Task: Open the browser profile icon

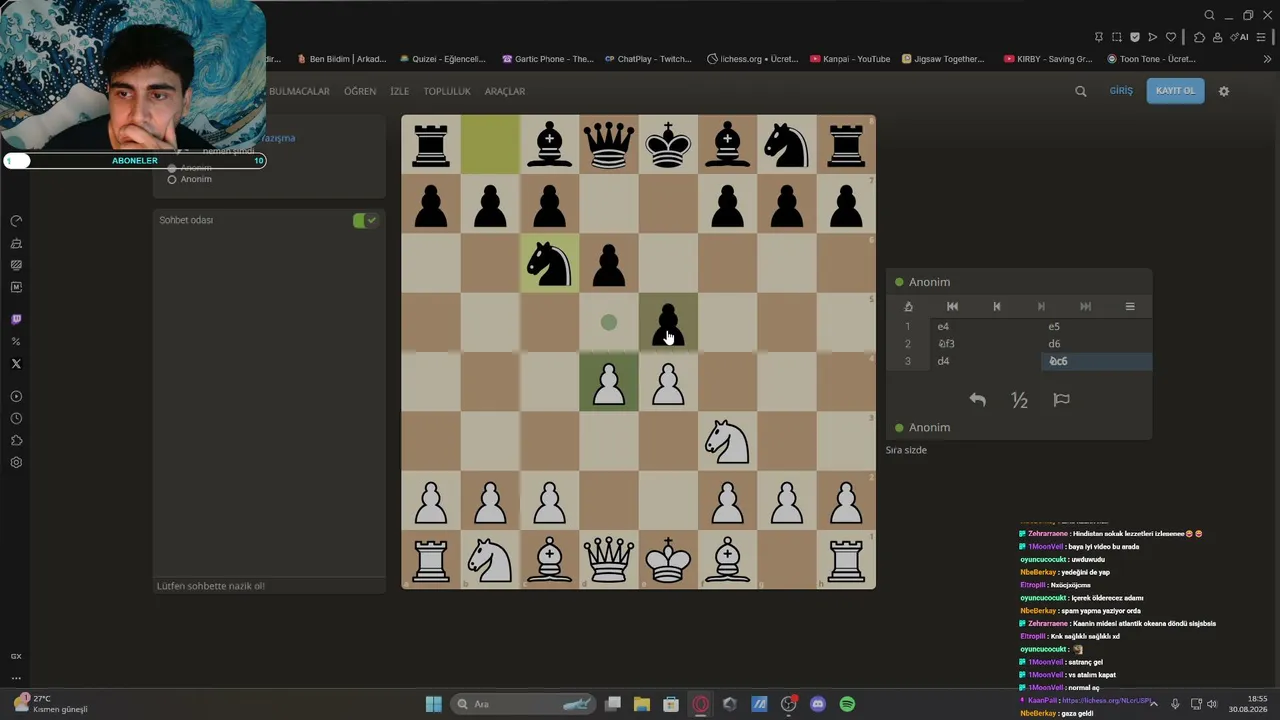Action: pos(1217,37)
